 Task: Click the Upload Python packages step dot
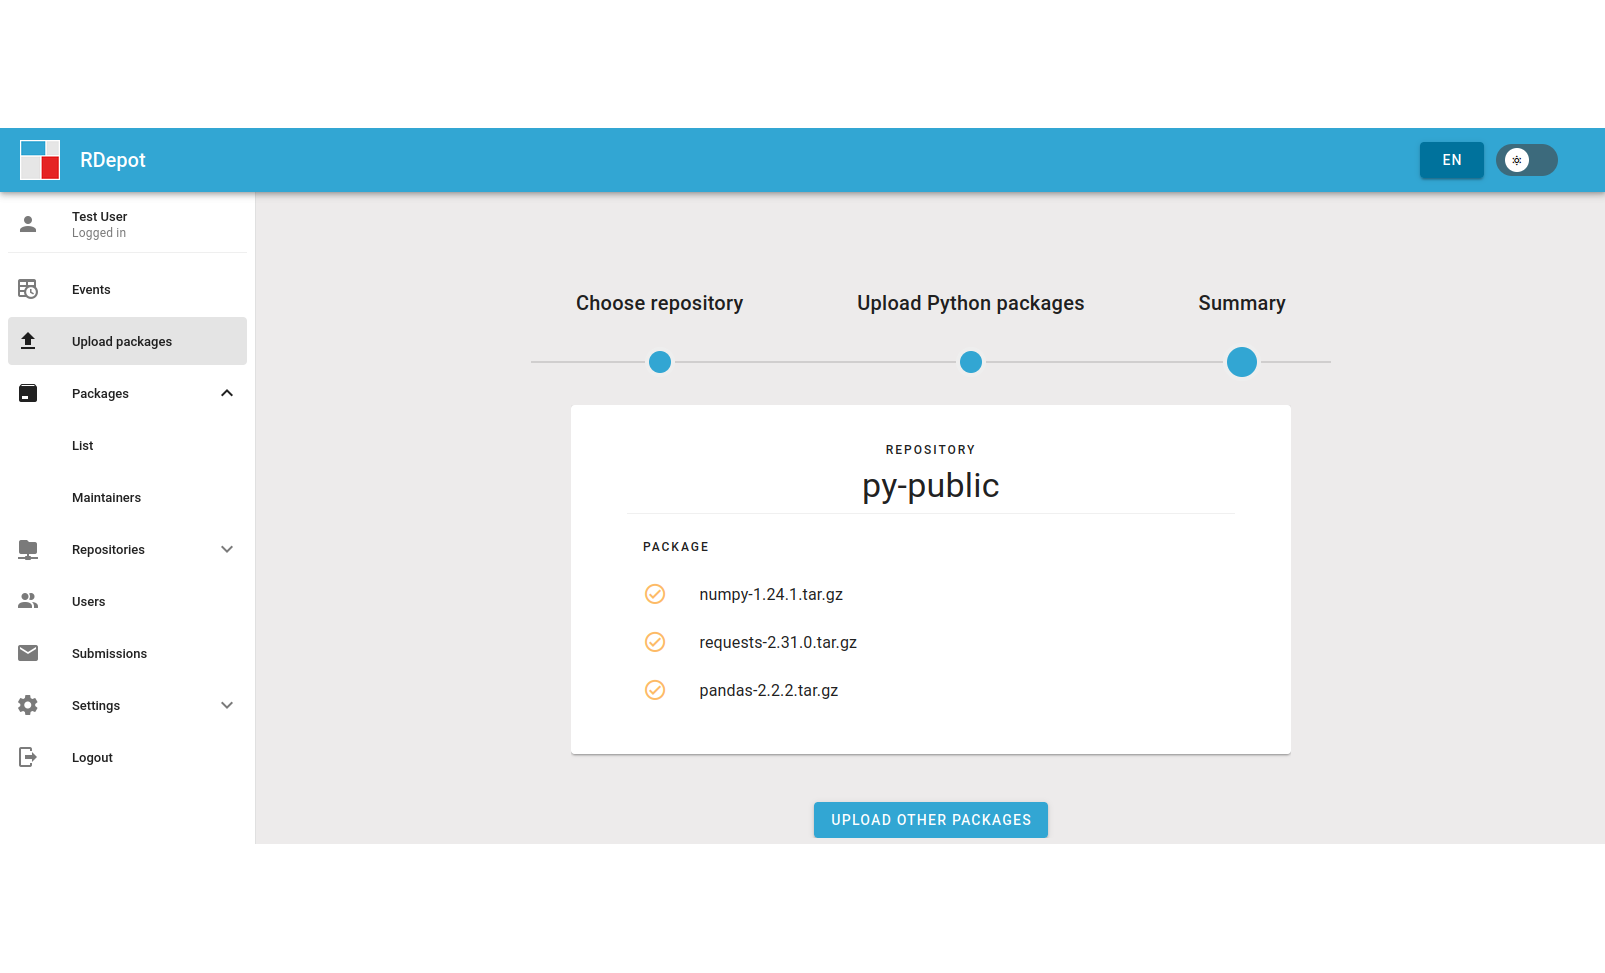[x=971, y=362]
